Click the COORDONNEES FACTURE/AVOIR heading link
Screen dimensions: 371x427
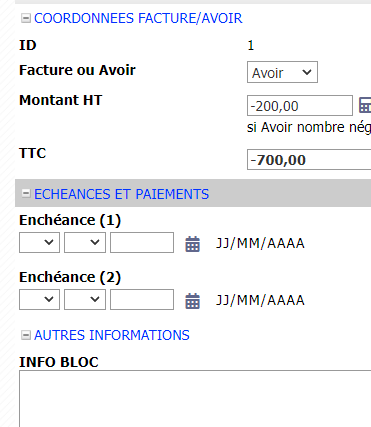[138, 18]
